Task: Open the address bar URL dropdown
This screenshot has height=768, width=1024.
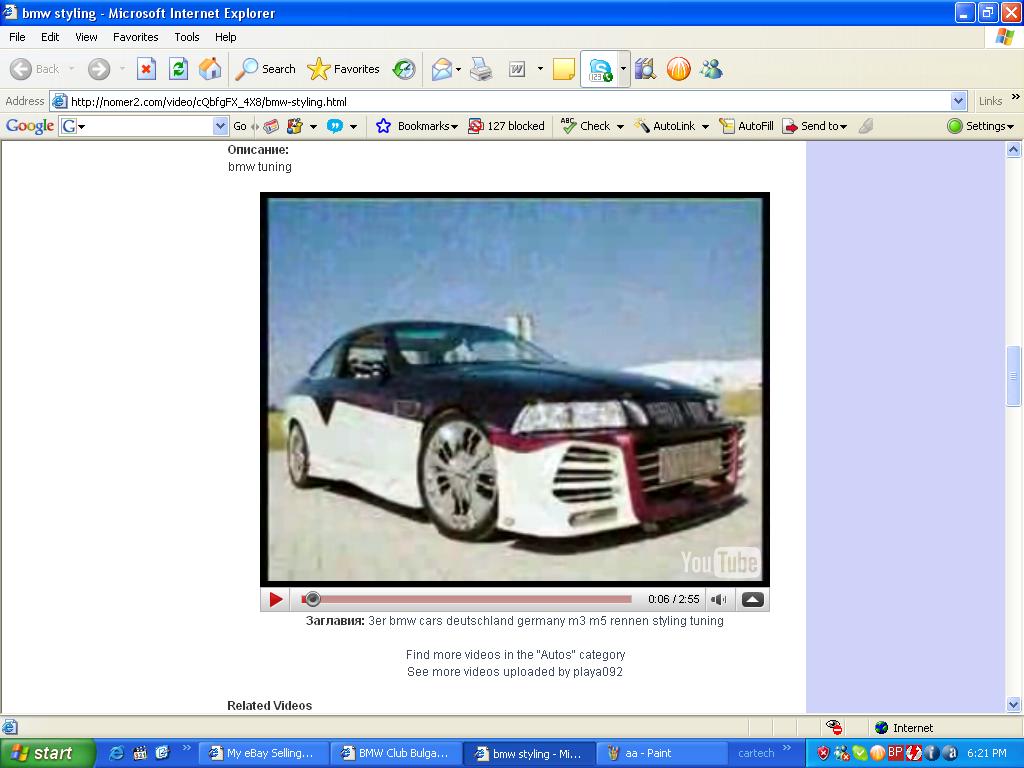Action: coord(958,101)
